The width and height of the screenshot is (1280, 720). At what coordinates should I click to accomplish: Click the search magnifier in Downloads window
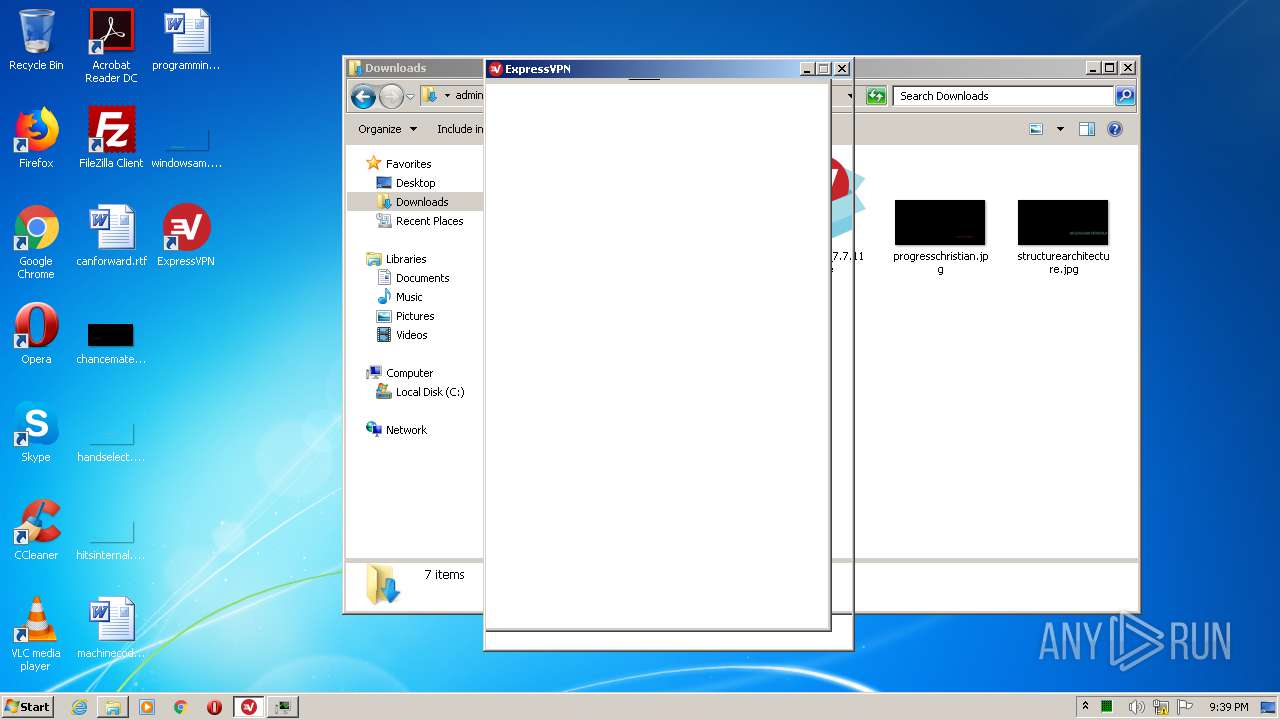pos(1125,96)
